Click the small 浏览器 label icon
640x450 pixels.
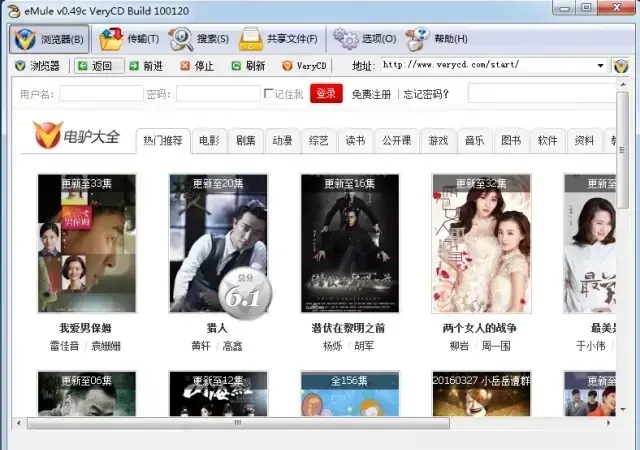20,66
